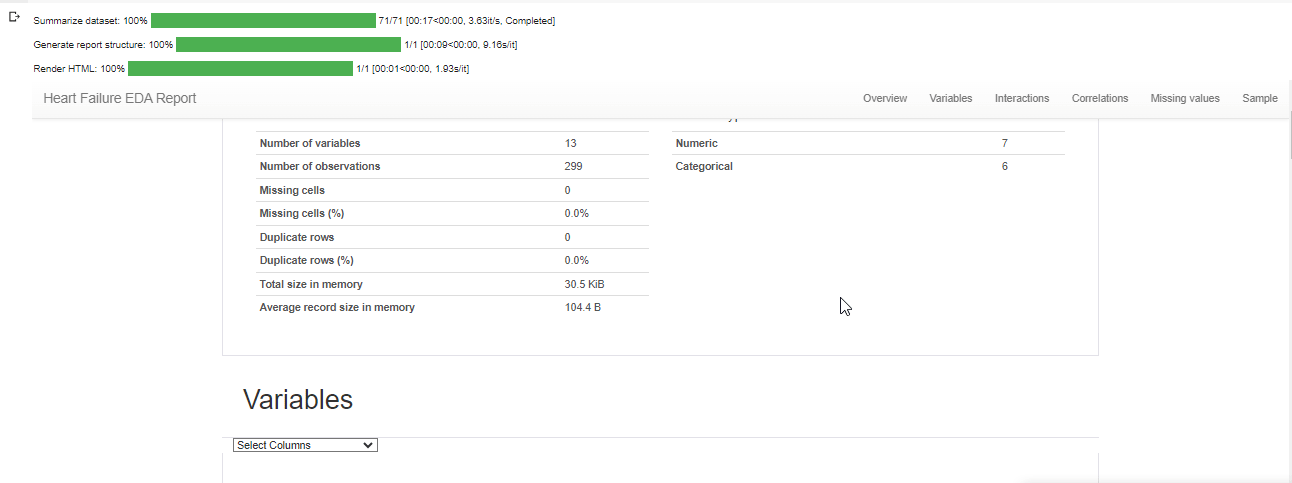Click the Numeric count value 7
1292x483 pixels.
[x=1005, y=143]
